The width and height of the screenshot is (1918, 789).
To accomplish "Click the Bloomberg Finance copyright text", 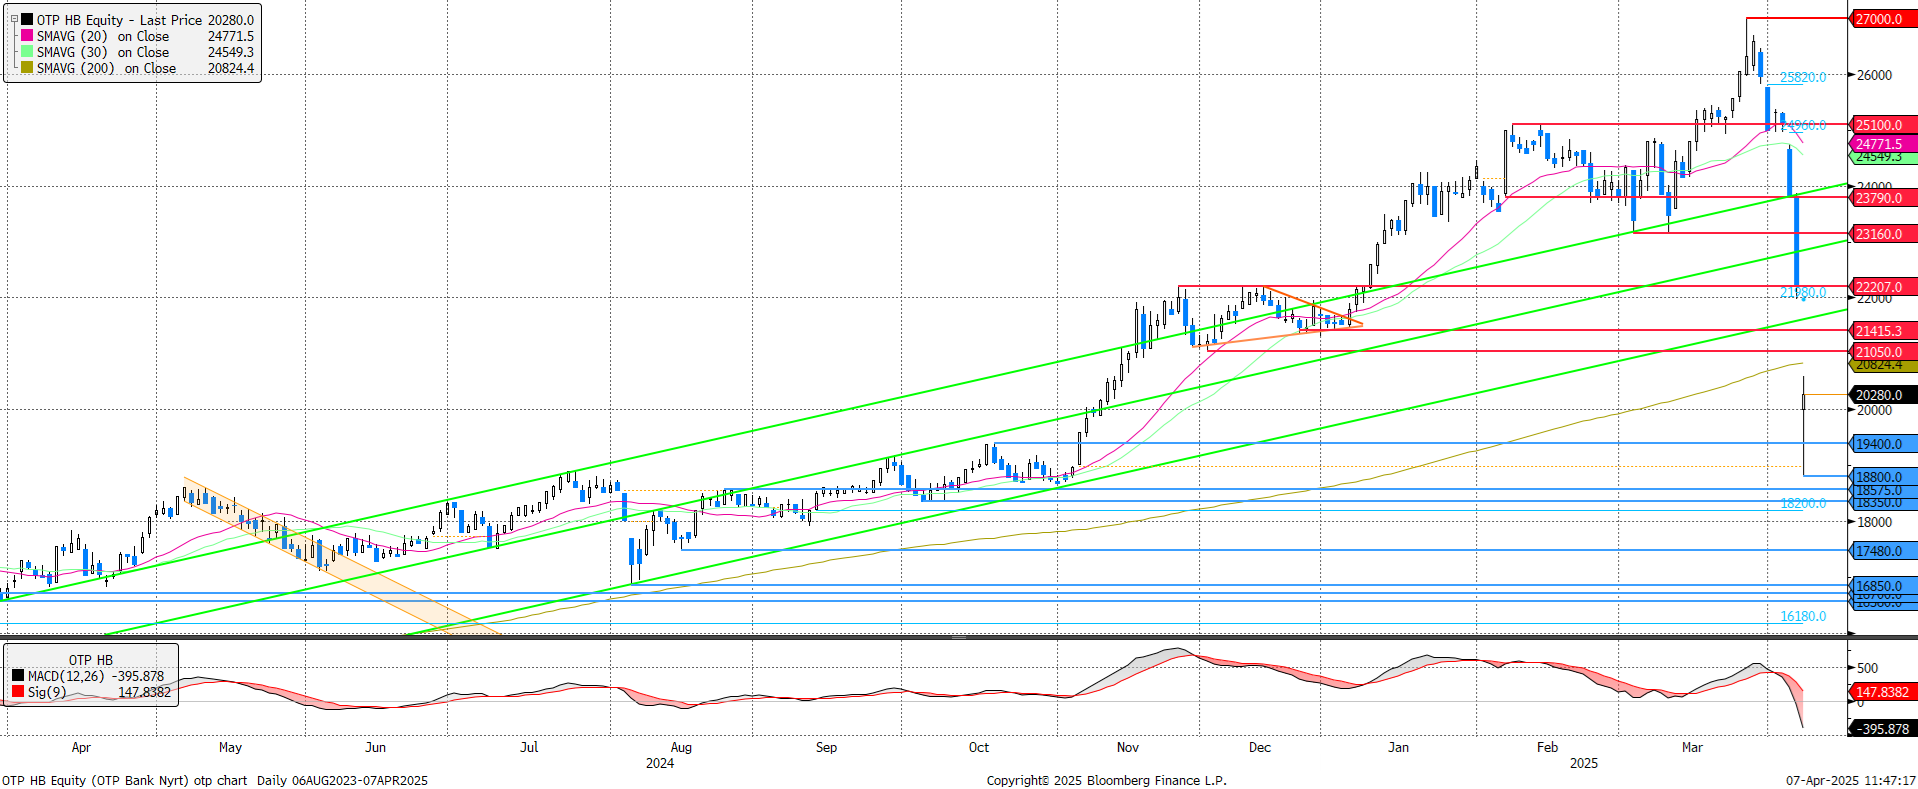I will (1107, 781).
